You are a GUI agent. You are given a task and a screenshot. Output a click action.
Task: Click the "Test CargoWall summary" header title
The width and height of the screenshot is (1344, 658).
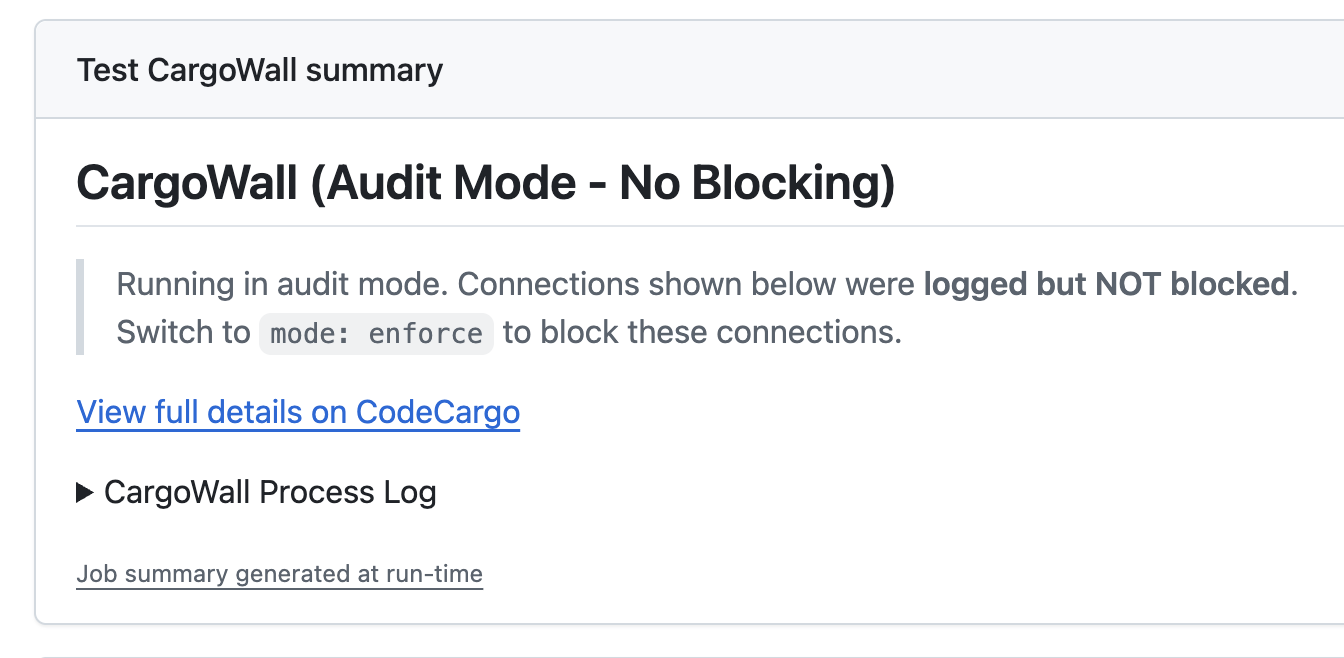tap(259, 71)
